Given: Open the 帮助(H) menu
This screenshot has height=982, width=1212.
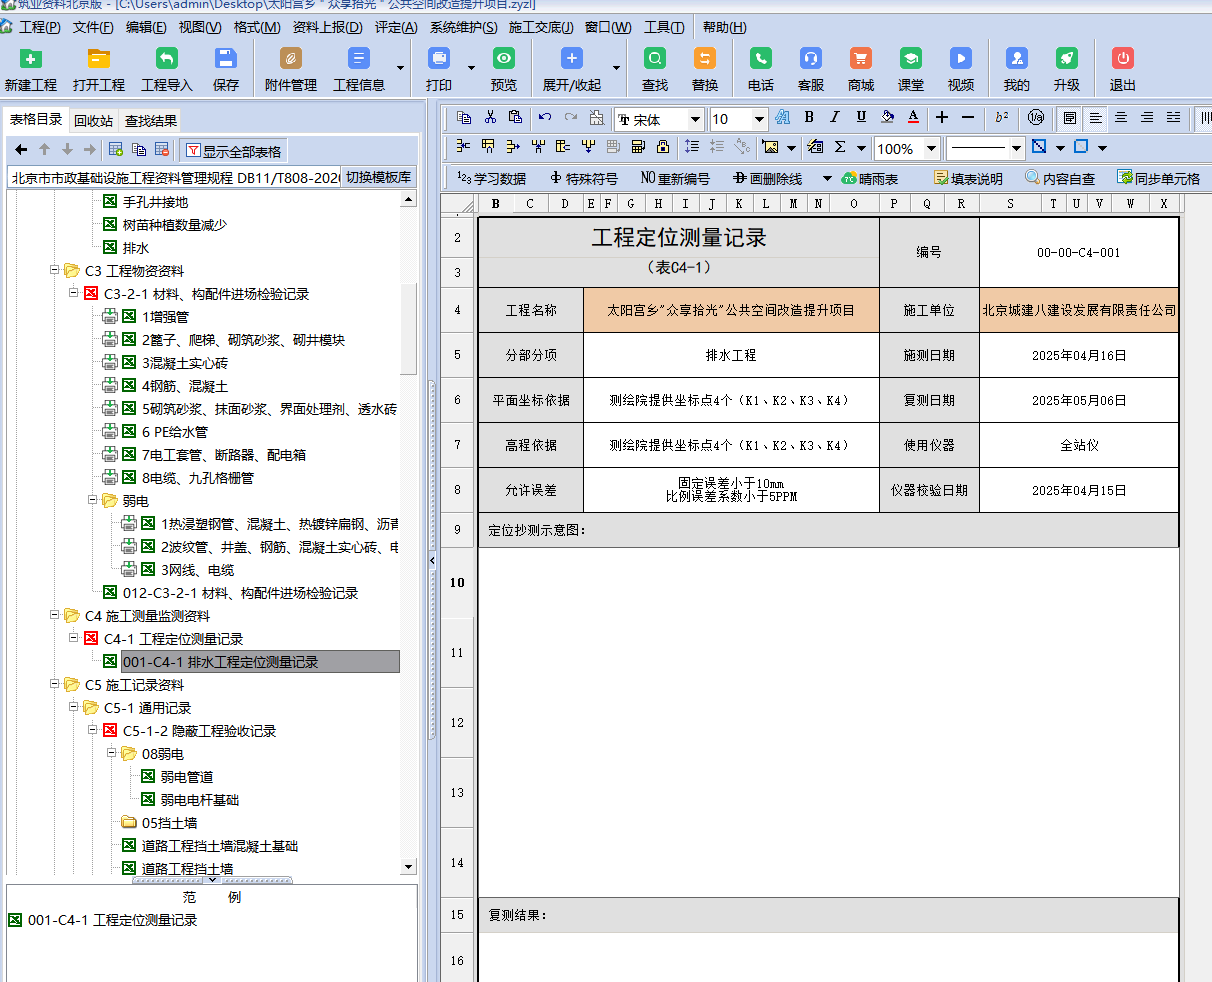Looking at the screenshot, I should coord(724,27).
